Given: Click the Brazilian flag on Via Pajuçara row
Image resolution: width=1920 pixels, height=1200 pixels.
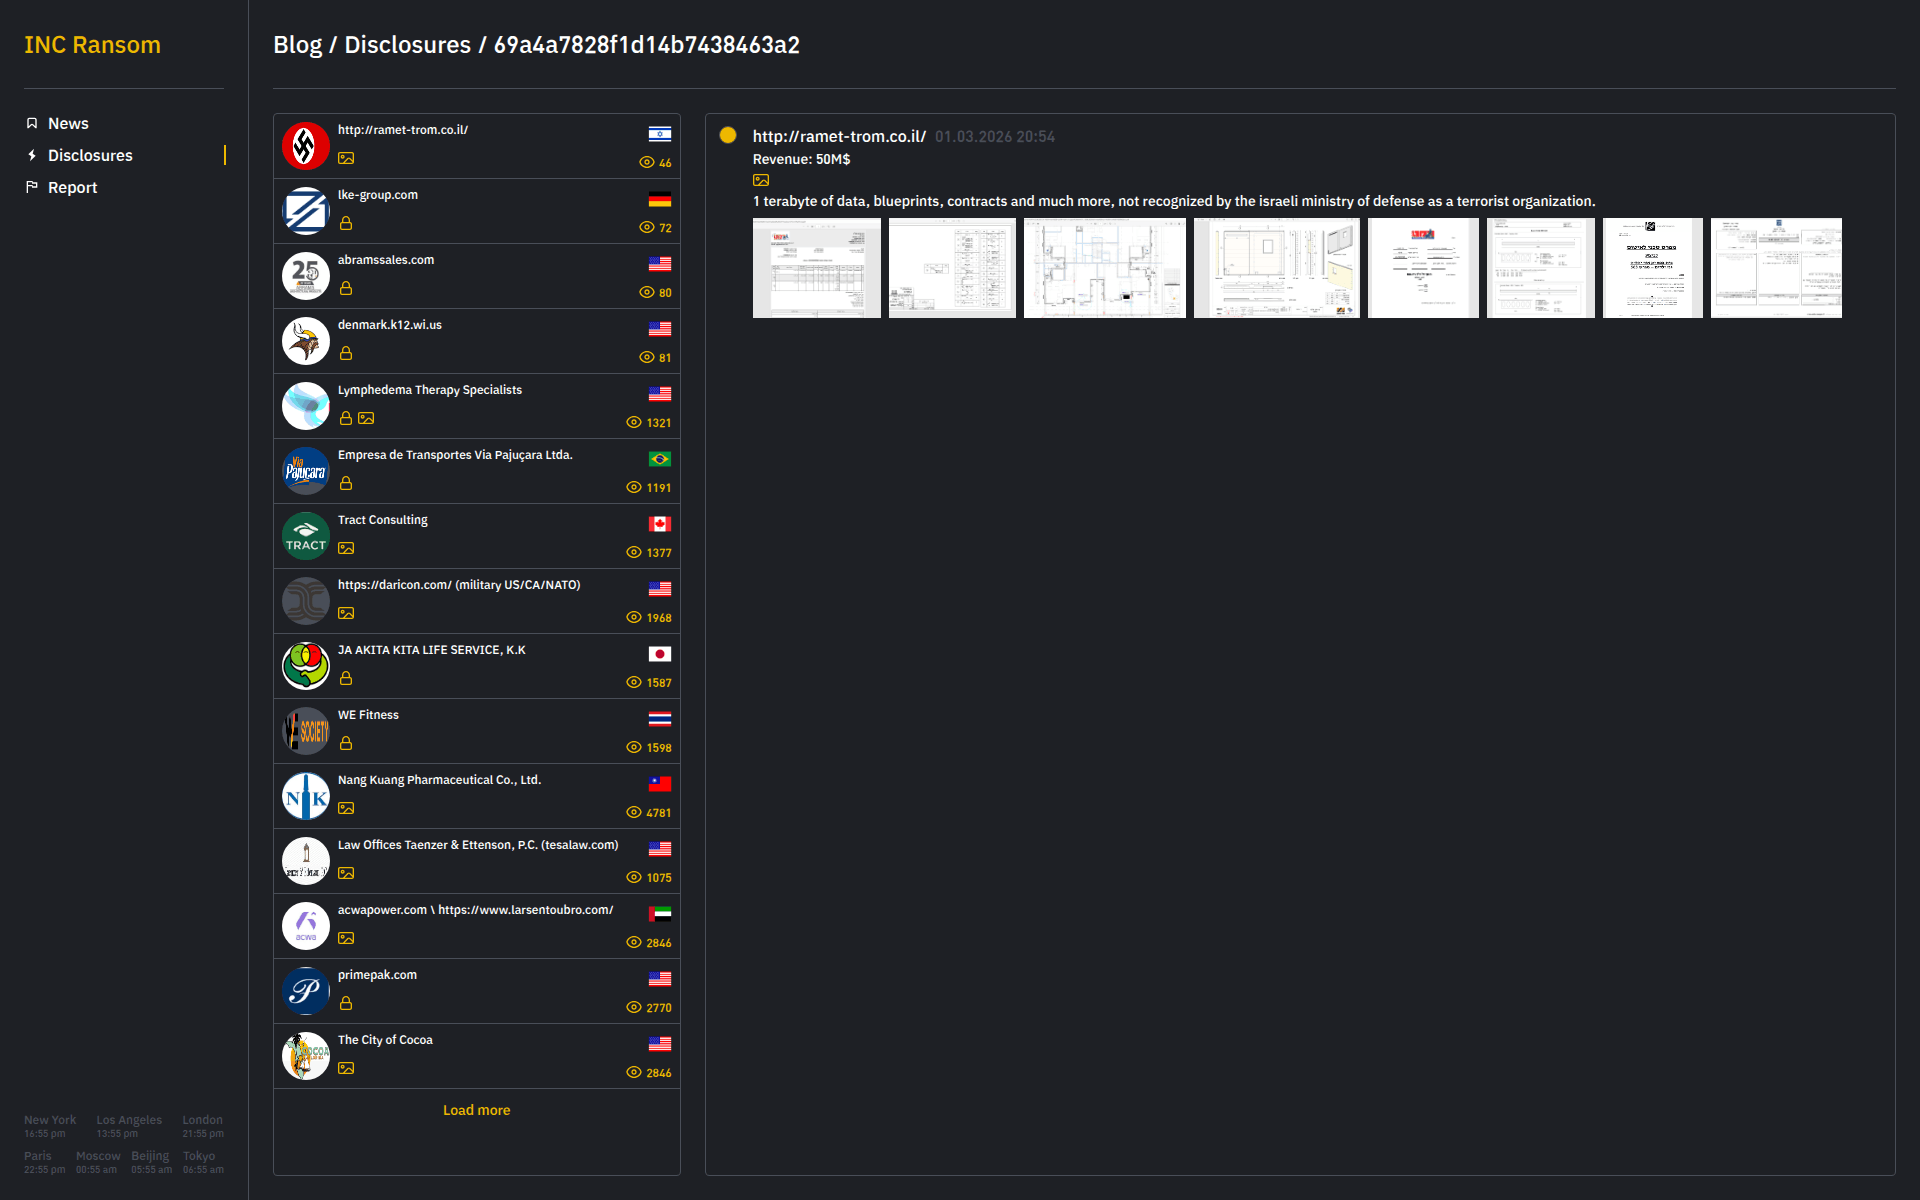Looking at the screenshot, I should point(660,459).
